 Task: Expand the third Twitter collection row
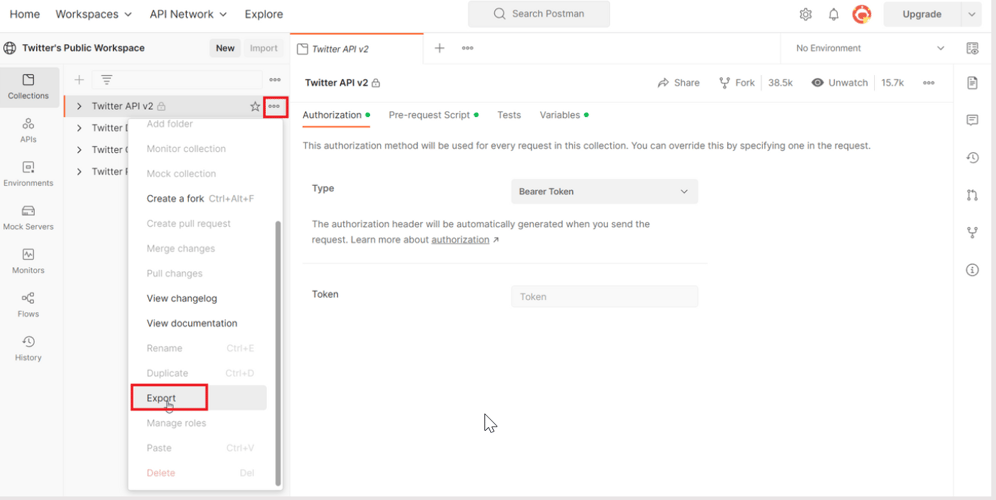[79, 150]
